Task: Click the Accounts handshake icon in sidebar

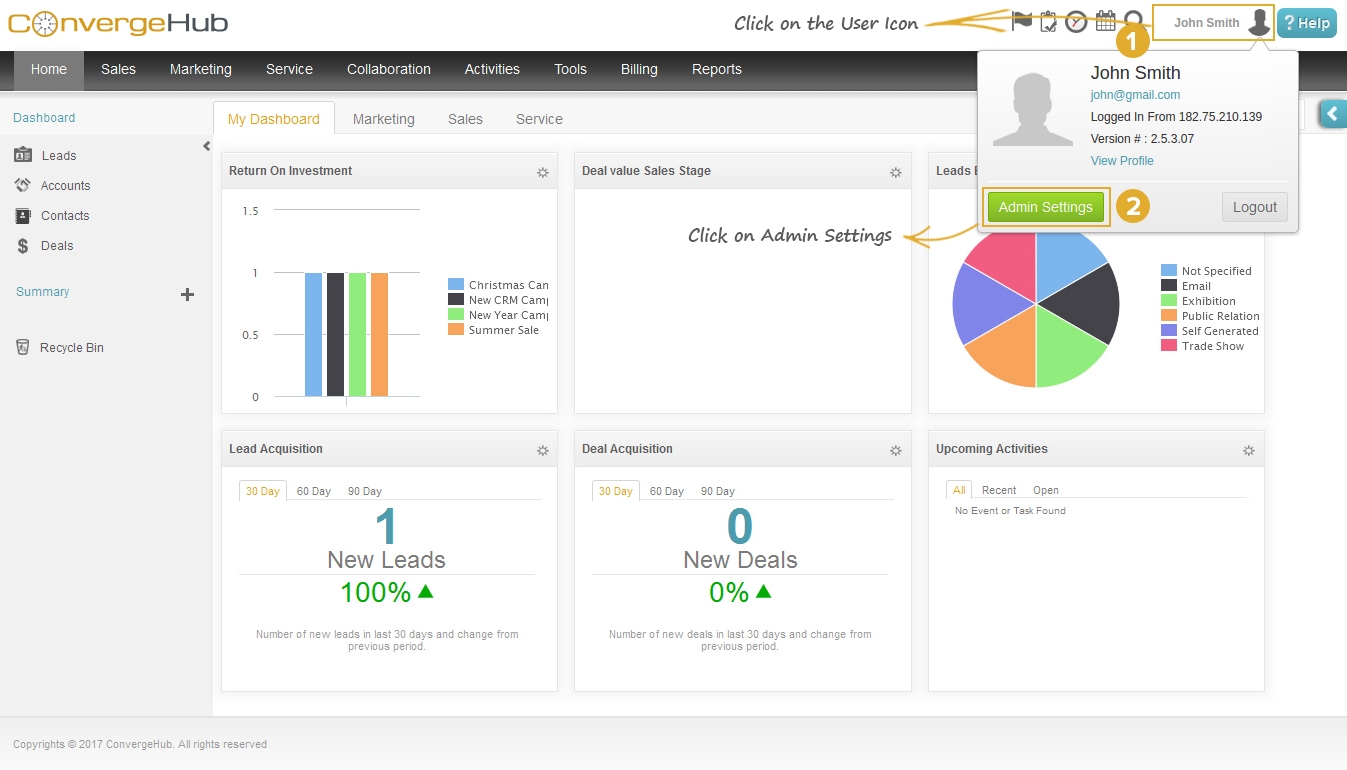Action: click(23, 185)
